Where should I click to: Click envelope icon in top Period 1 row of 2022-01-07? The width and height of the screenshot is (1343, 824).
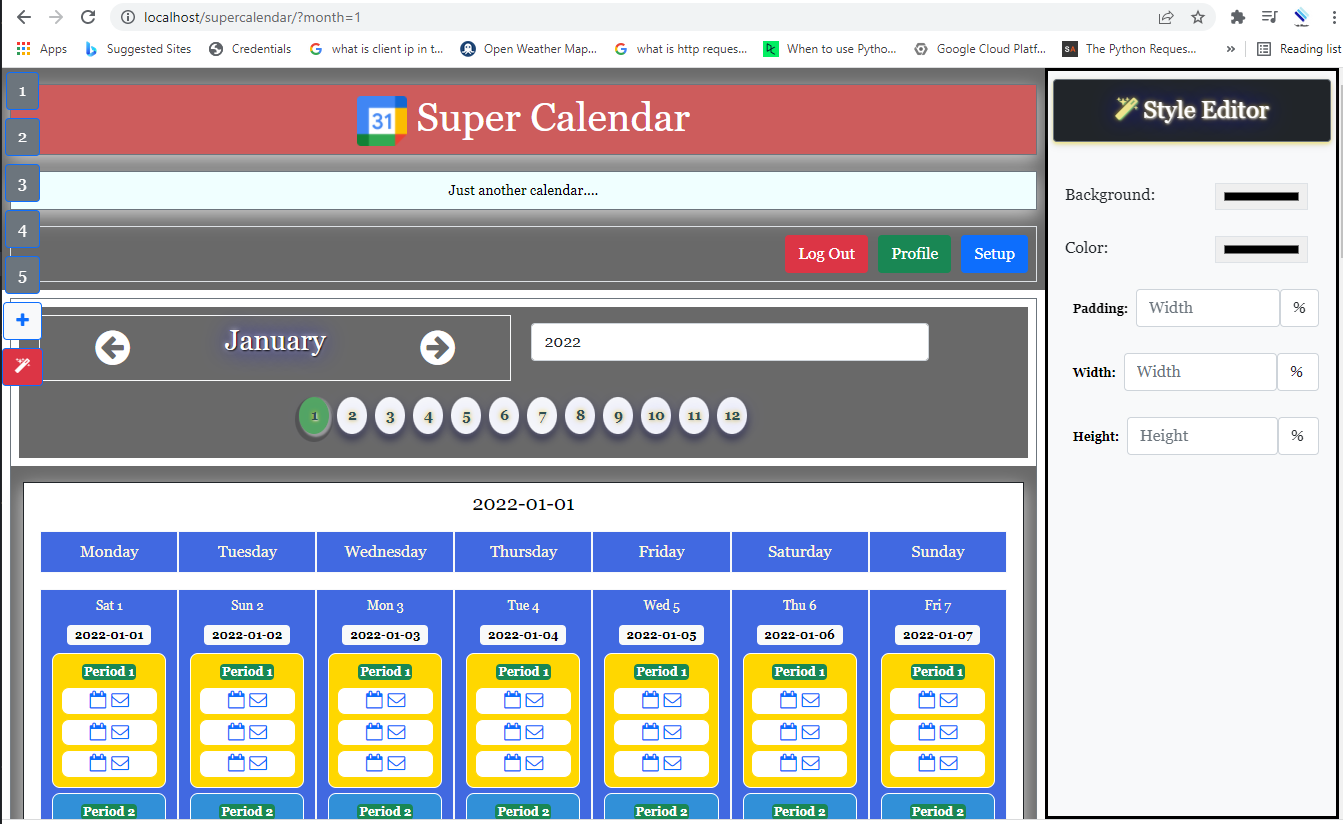(x=948, y=700)
